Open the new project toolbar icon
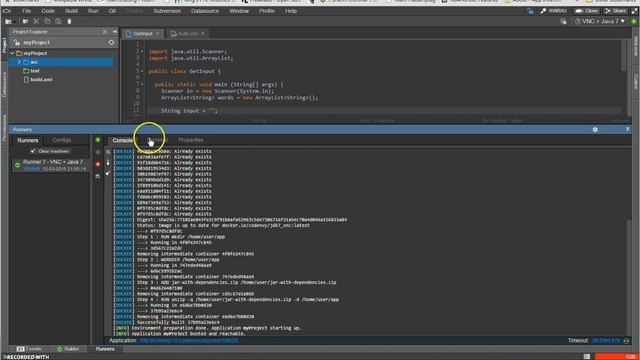This screenshot has width=640, height=360. pos(9,21)
